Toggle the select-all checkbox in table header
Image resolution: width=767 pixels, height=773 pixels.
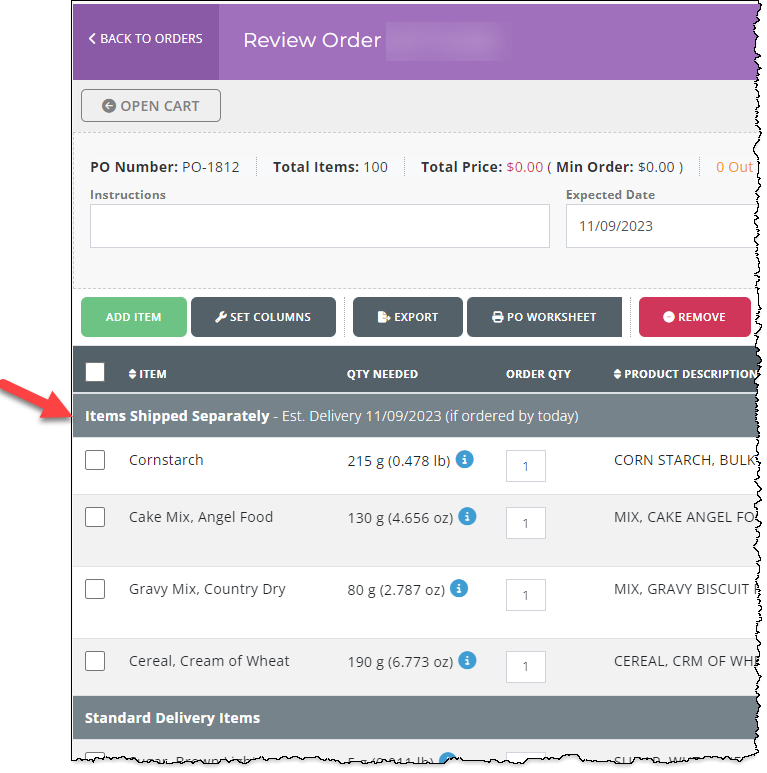tap(95, 372)
